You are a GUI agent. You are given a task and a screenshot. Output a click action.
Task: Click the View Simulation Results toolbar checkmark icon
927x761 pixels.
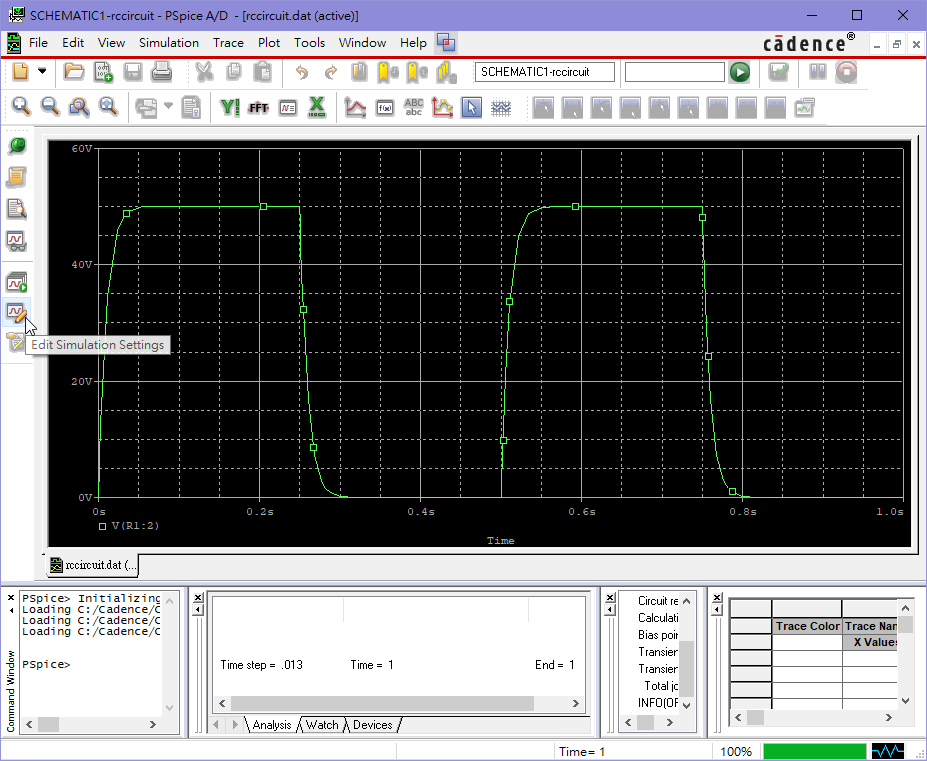point(779,72)
